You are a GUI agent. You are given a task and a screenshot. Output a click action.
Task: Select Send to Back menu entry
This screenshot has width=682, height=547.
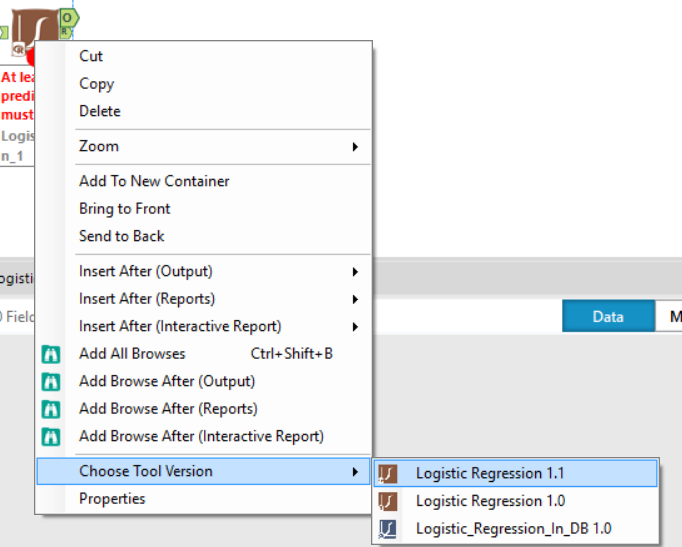coord(122,236)
